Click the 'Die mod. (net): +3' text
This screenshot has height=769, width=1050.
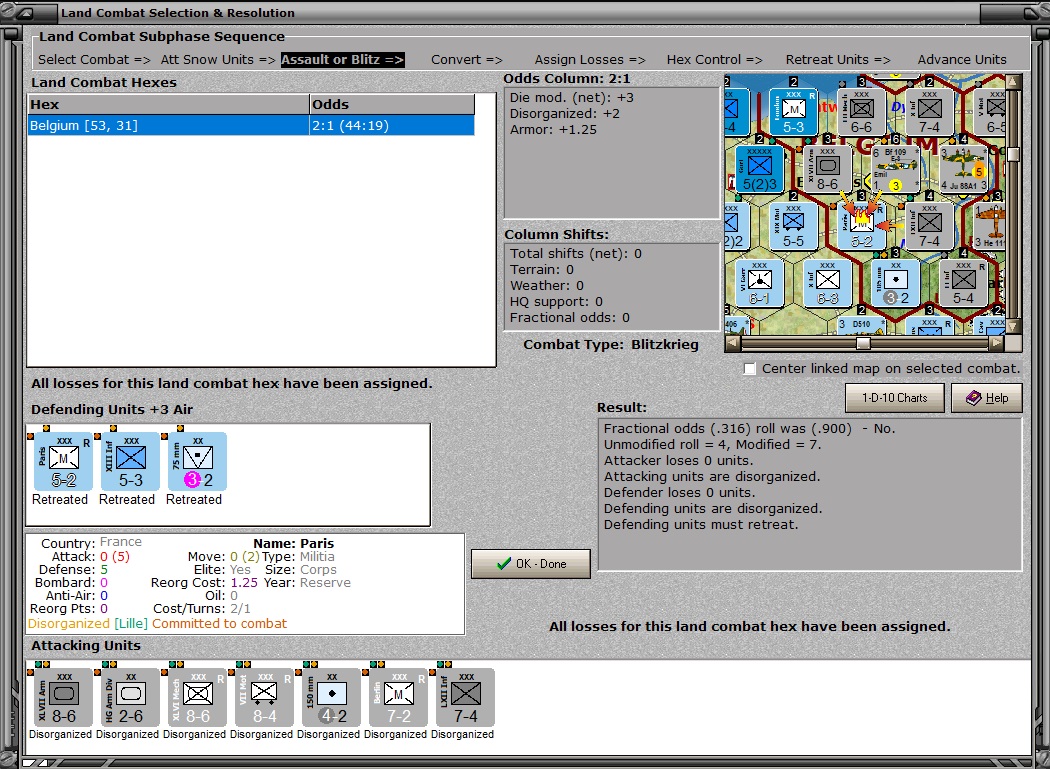point(572,98)
